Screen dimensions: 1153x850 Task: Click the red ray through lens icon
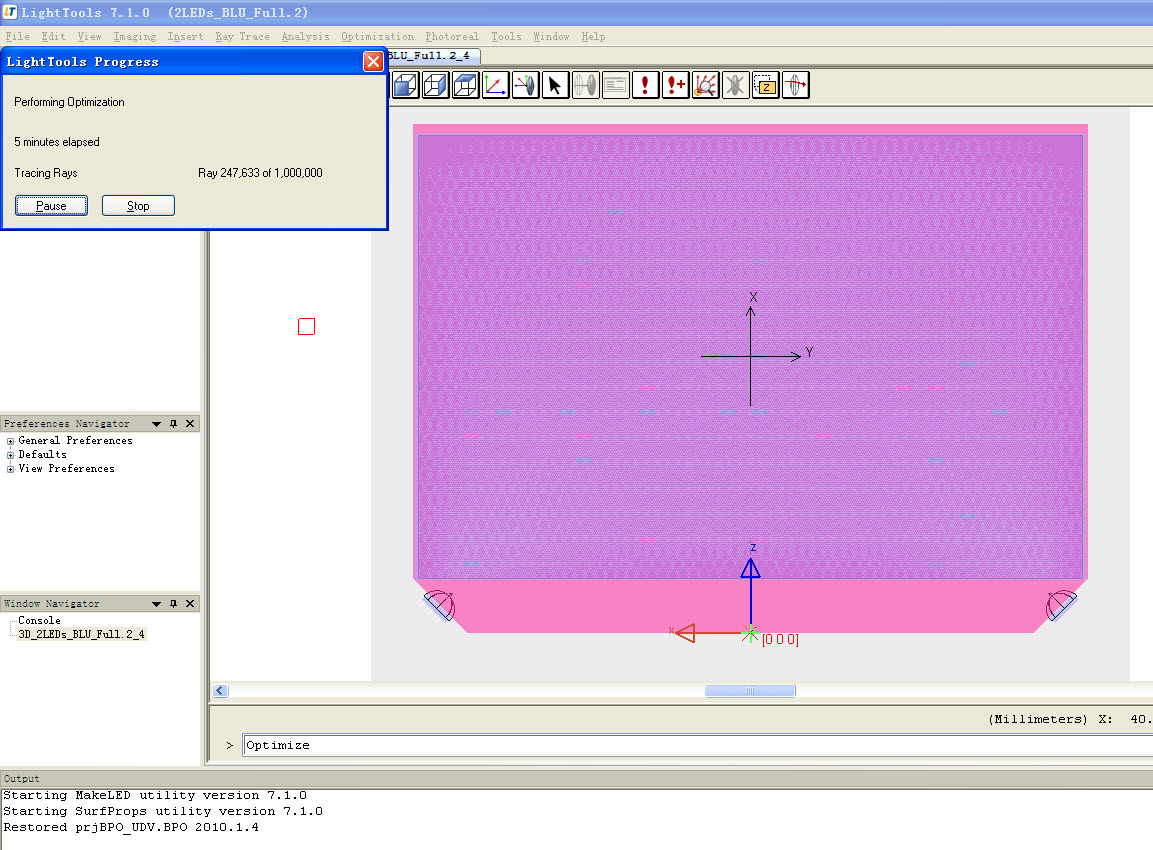796,85
